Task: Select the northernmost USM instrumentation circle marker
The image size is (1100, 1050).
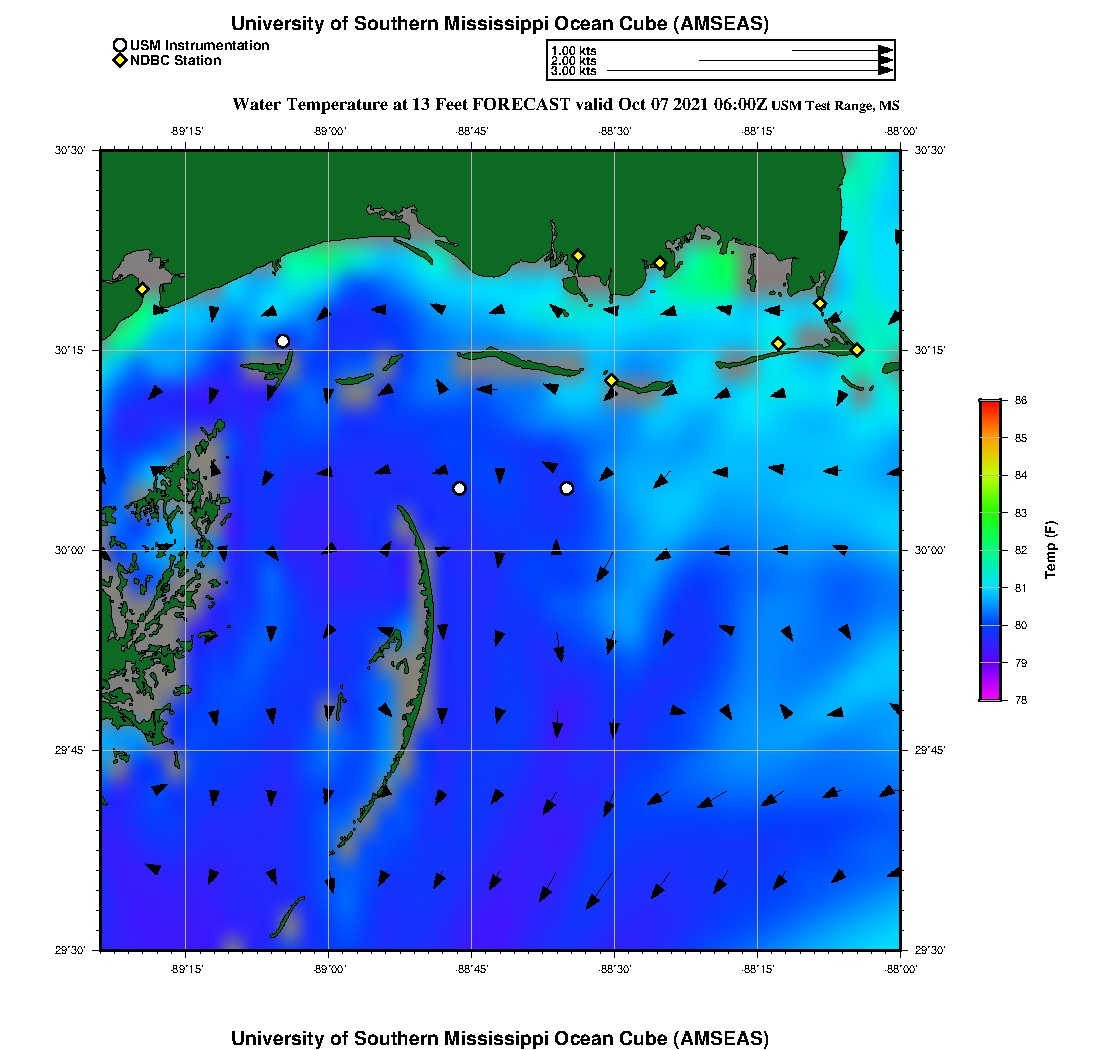Action: [x=283, y=341]
